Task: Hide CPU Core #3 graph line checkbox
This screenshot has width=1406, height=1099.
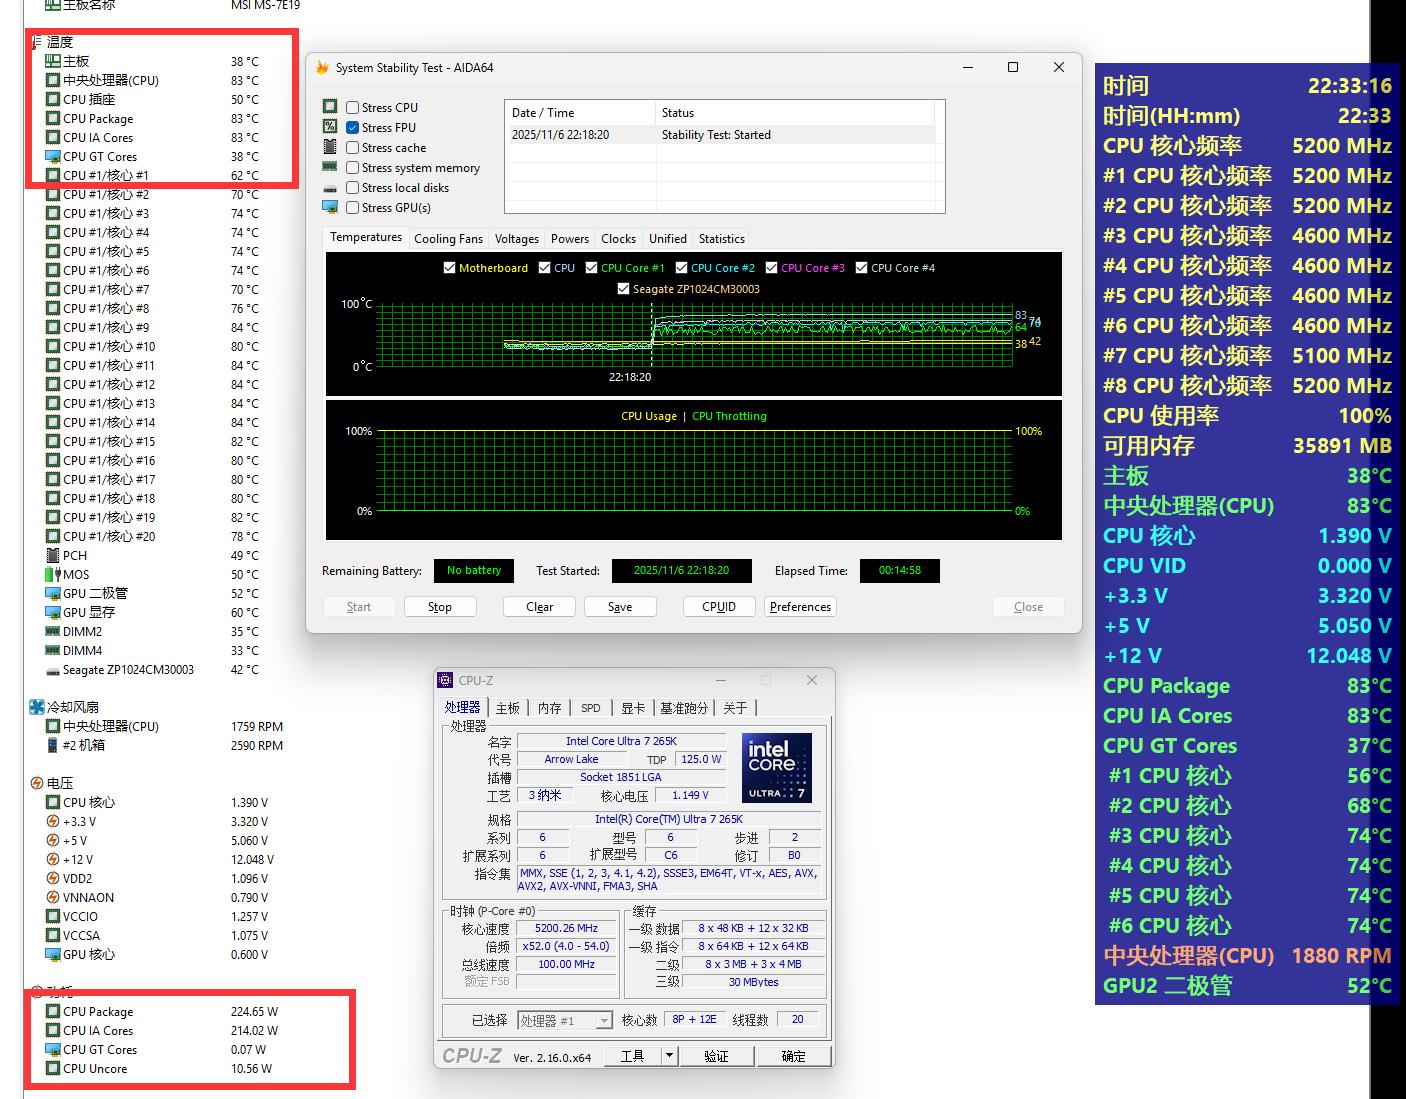Action: coord(771,268)
